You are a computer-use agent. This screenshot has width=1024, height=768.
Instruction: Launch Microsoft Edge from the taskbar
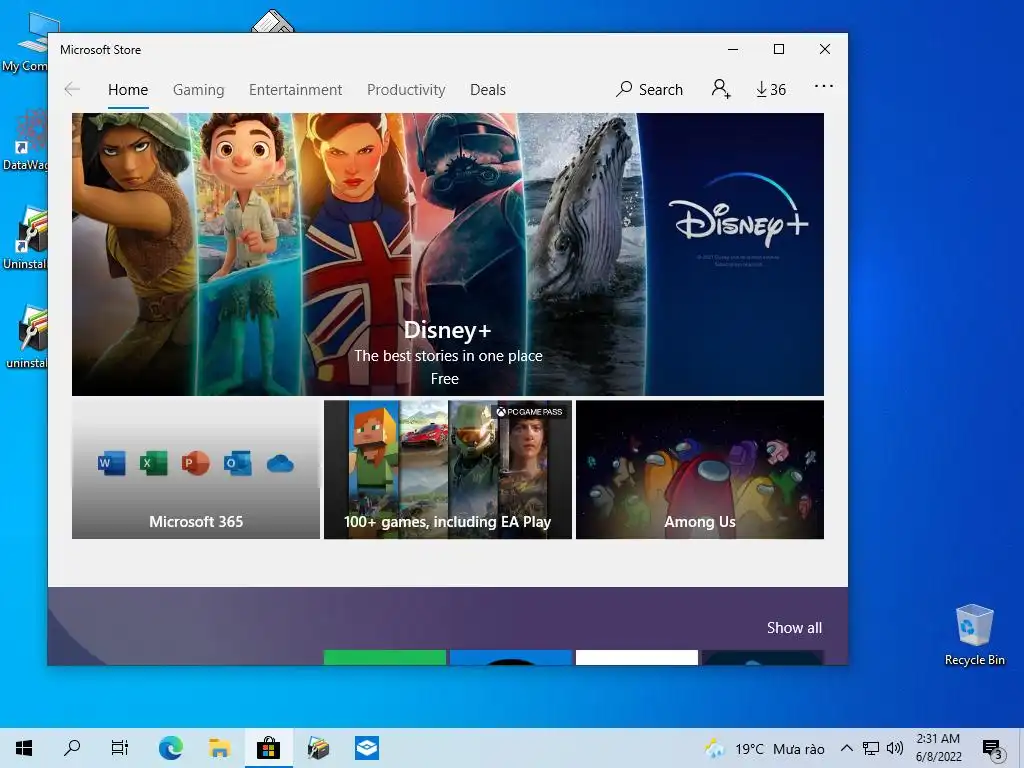[x=170, y=748]
